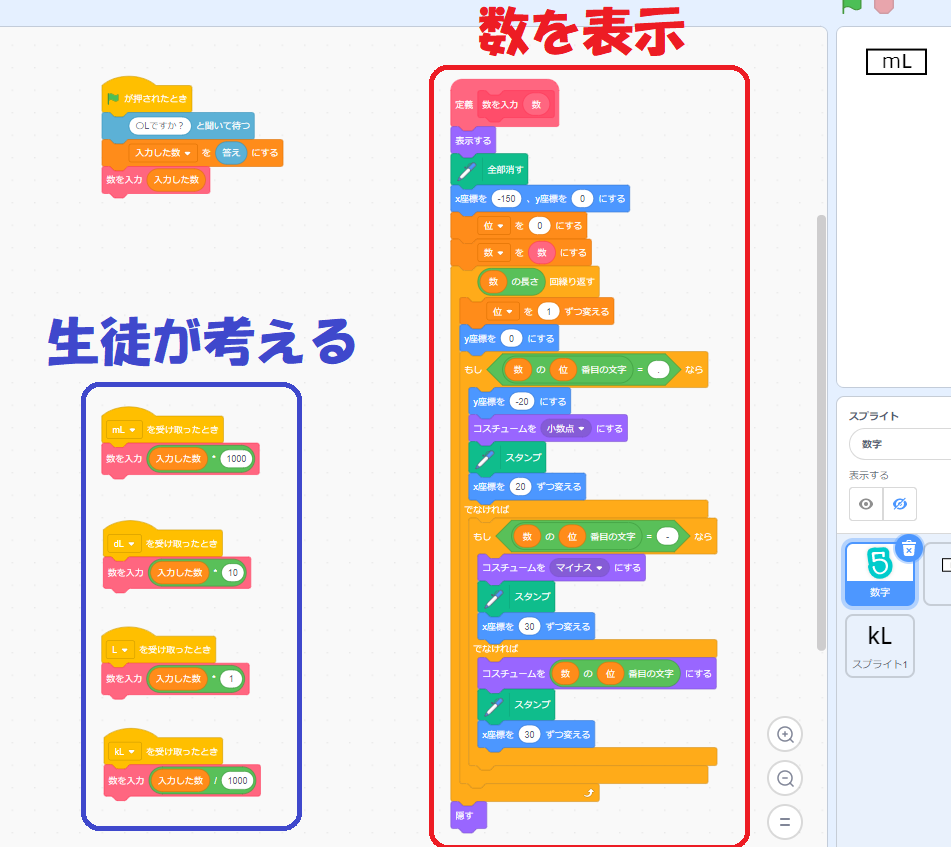Zoom out of the code workspace
951x847 pixels.
[x=785, y=778]
